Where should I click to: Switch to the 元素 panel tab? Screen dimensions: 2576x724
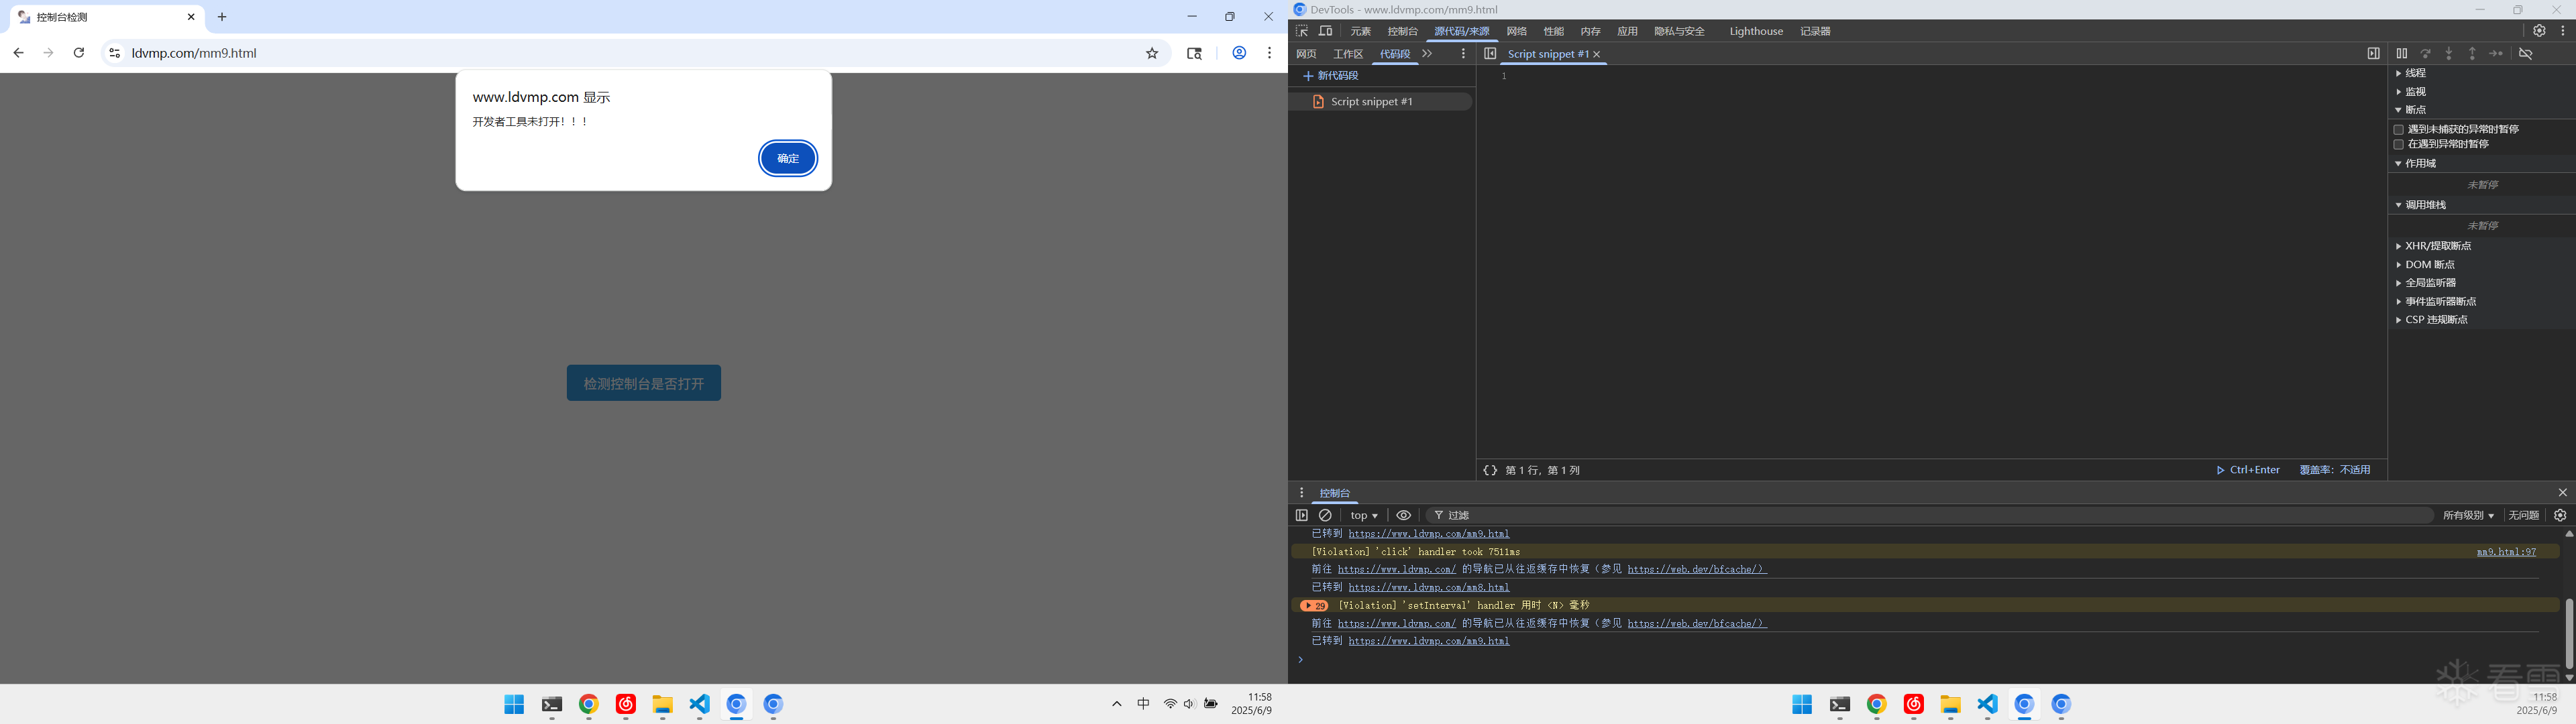point(1360,31)
